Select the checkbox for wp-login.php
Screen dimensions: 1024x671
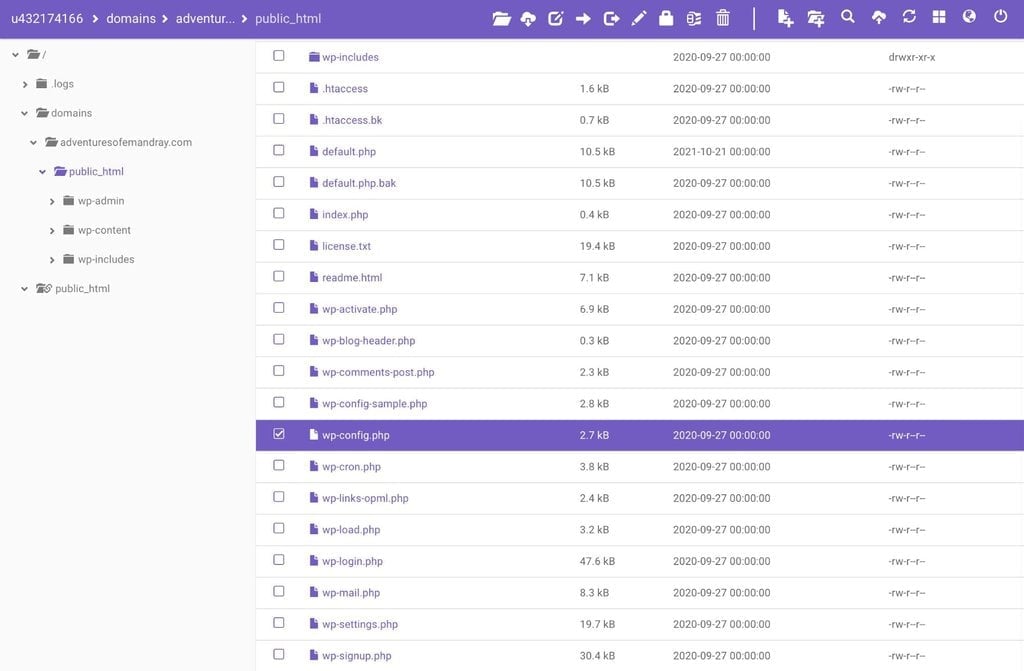coord(278,560)
